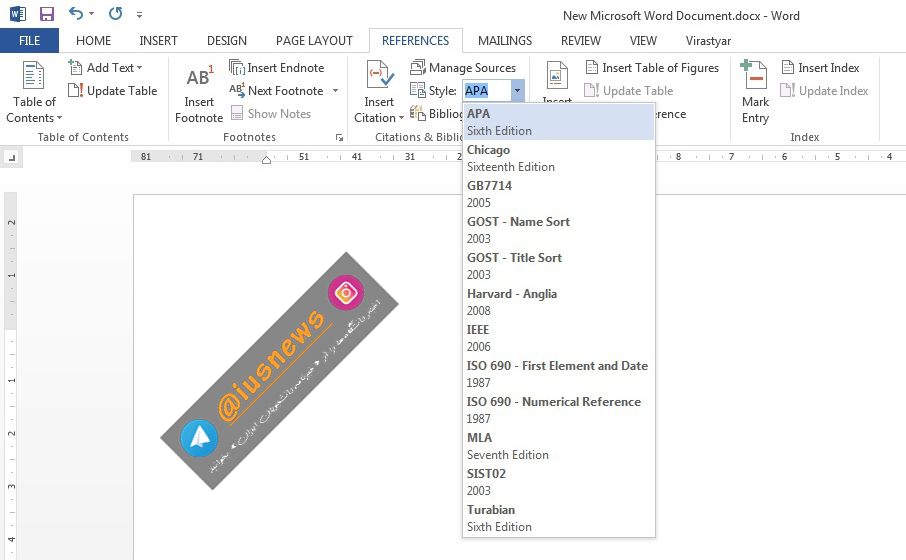Click the Save icon in quick access toolbar
Screen dimensions: 906x560
tap(47, 15)
